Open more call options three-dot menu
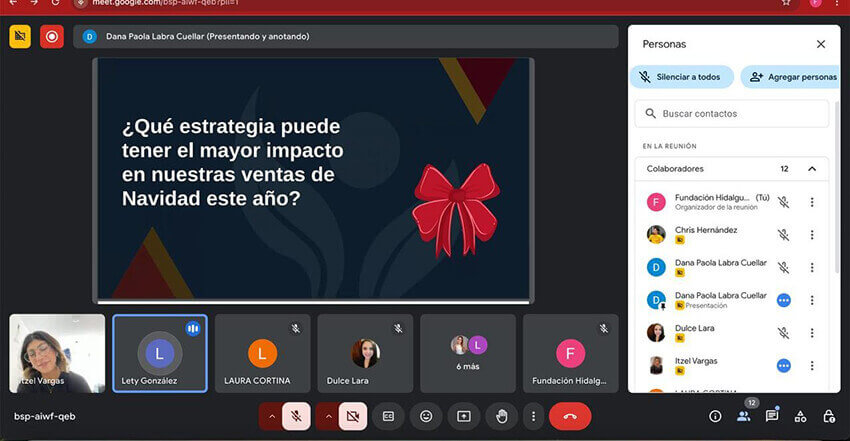The height and width of the screenshot is (441, 850). pos(534,416)
